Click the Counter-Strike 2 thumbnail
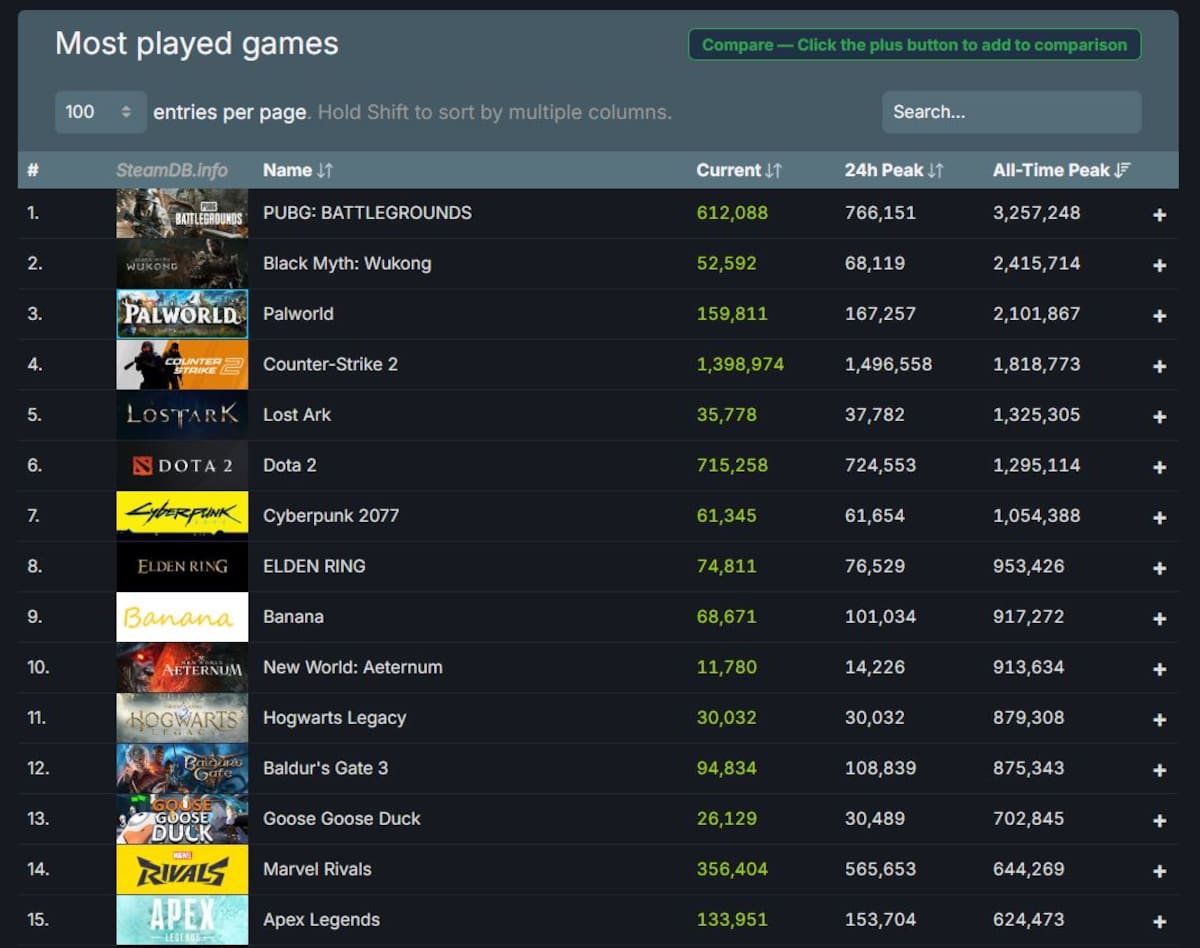Screen dimensions: 1200x948 point(182,364)
